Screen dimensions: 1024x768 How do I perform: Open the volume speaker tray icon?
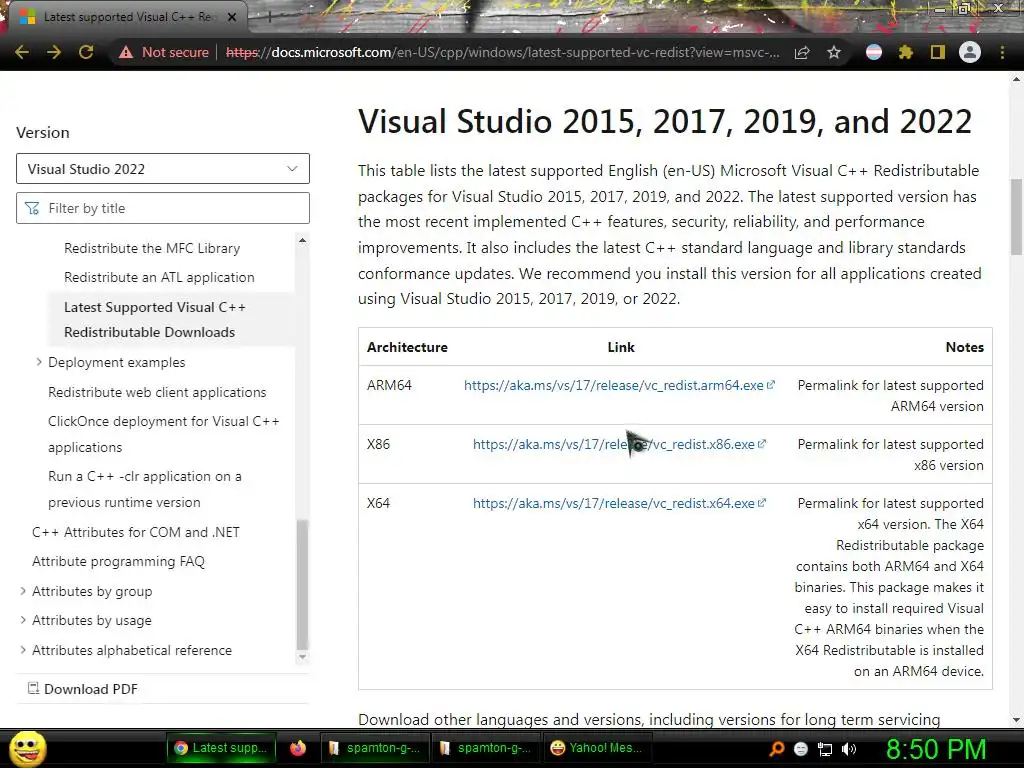(x=849, y=749)
